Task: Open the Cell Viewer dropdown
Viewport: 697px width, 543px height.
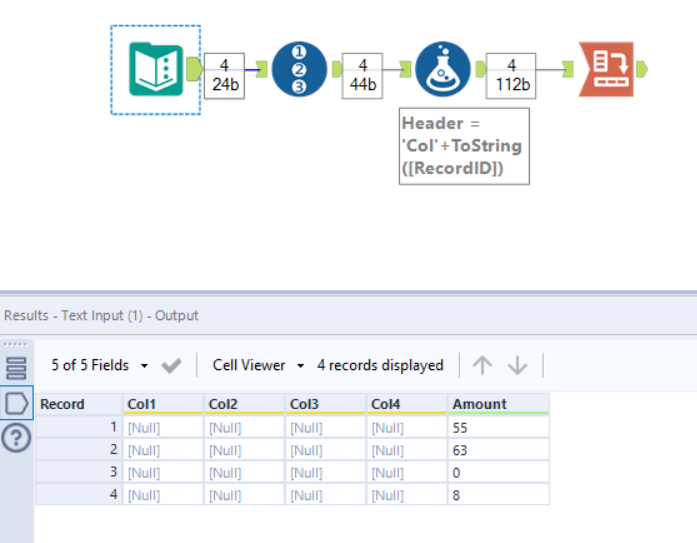Action: pos(258,366)
